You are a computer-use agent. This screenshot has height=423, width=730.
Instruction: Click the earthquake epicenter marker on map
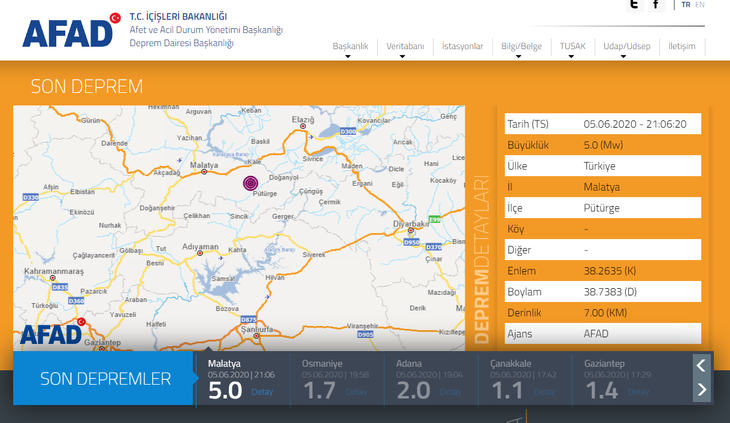(251, 183)
